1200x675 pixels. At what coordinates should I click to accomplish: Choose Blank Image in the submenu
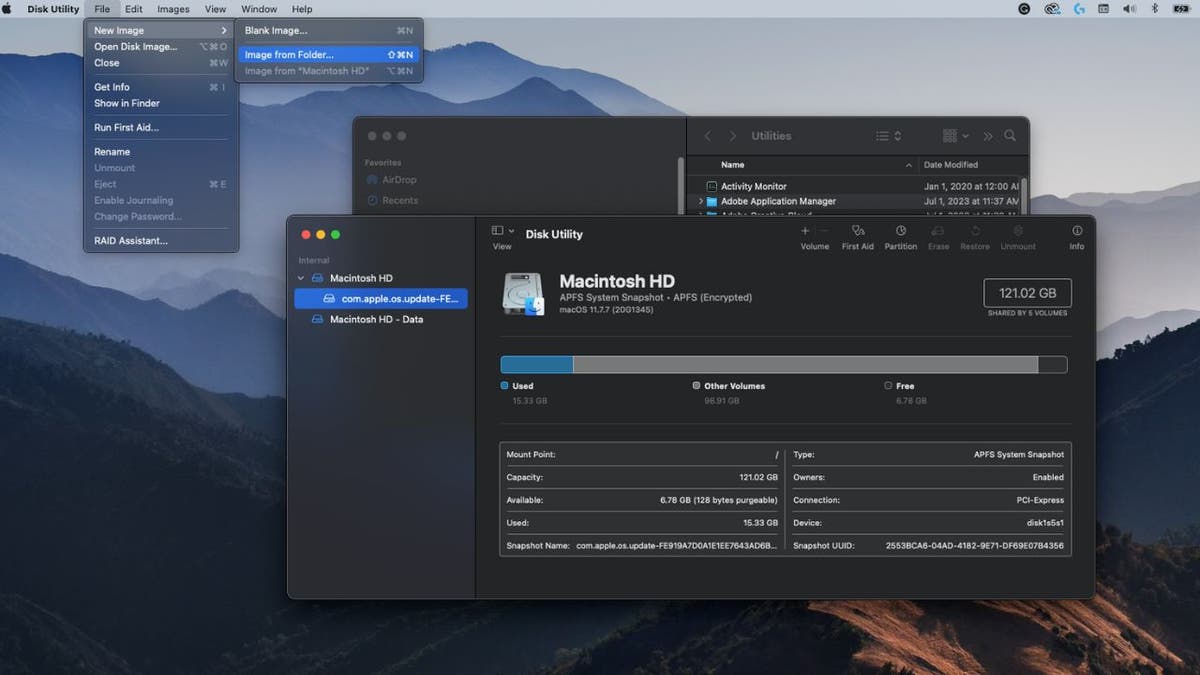pyautogui.click(x=328, y=31)
